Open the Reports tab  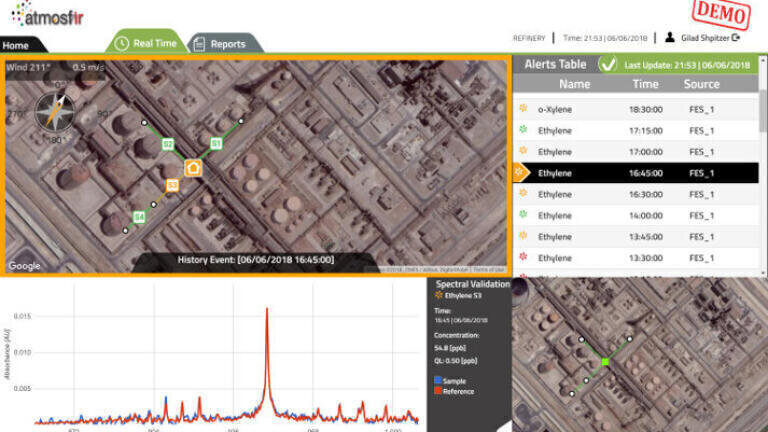(x=226, y=44)
